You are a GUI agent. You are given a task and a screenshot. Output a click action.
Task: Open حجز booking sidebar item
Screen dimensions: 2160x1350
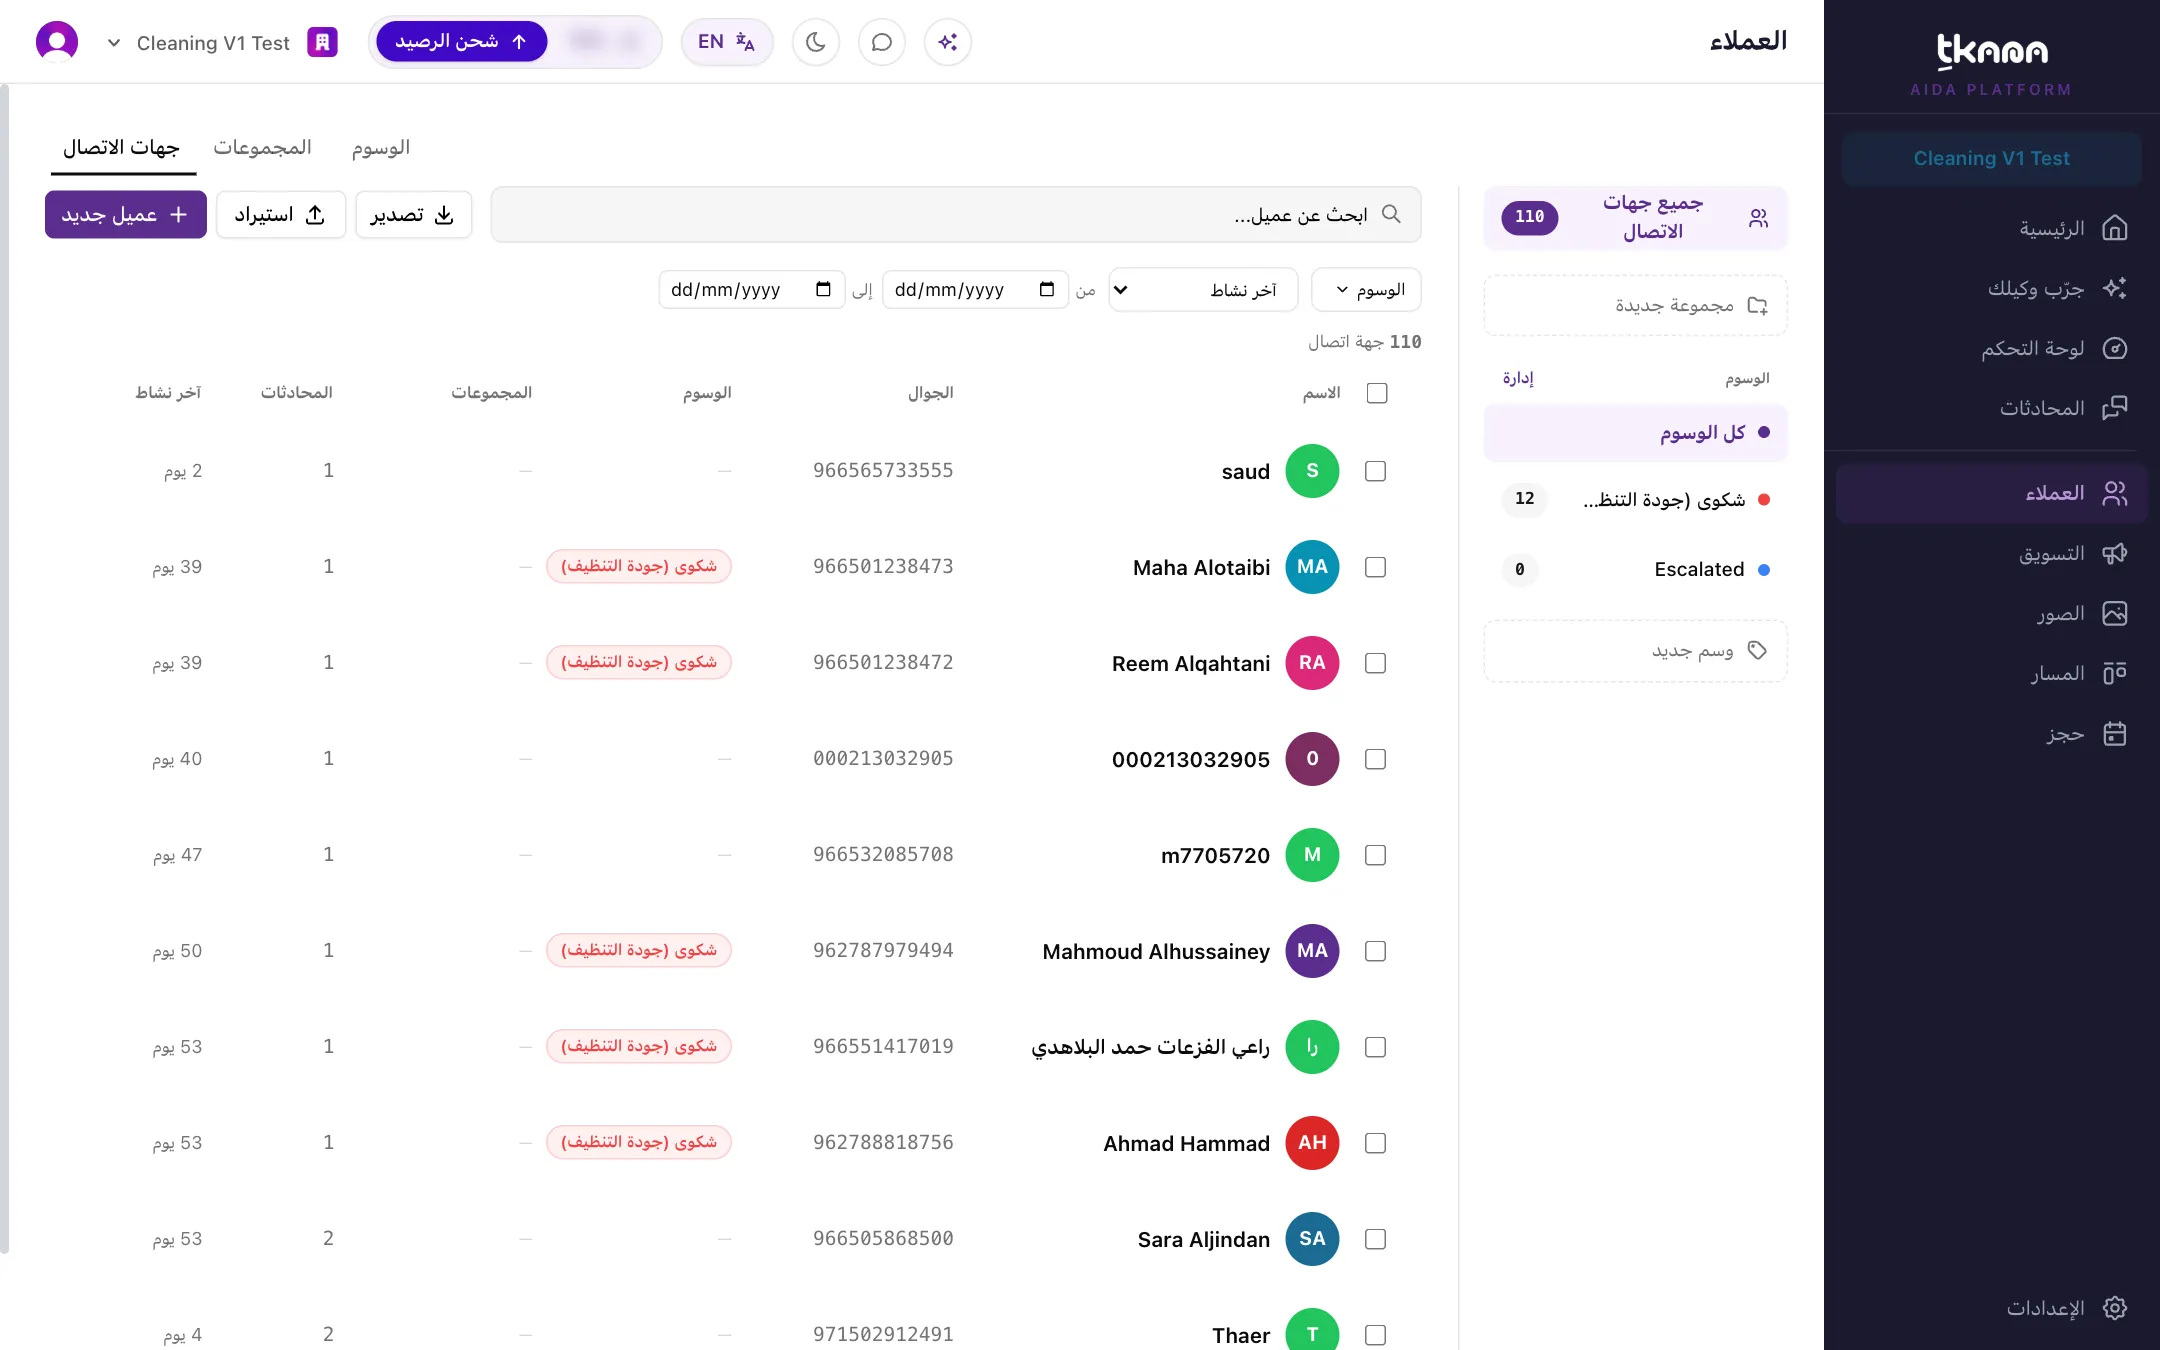point(1991,734)
